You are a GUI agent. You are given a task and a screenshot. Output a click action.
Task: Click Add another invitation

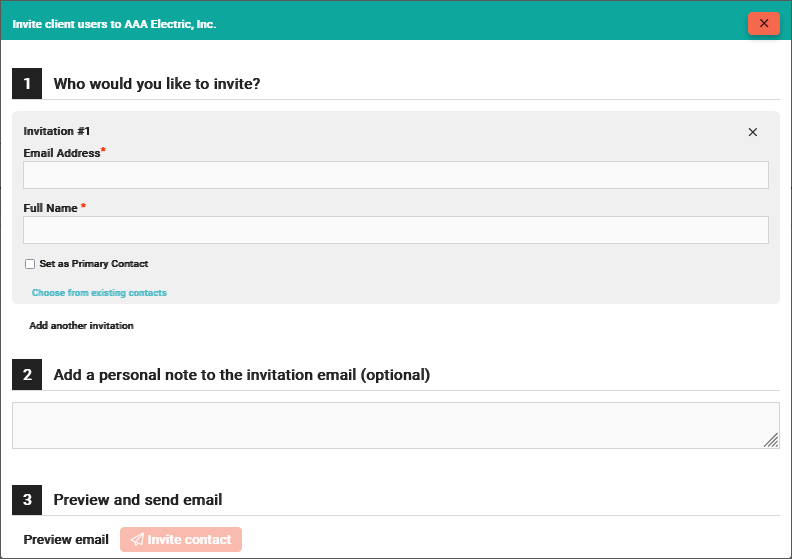click(x=81, y=326)
